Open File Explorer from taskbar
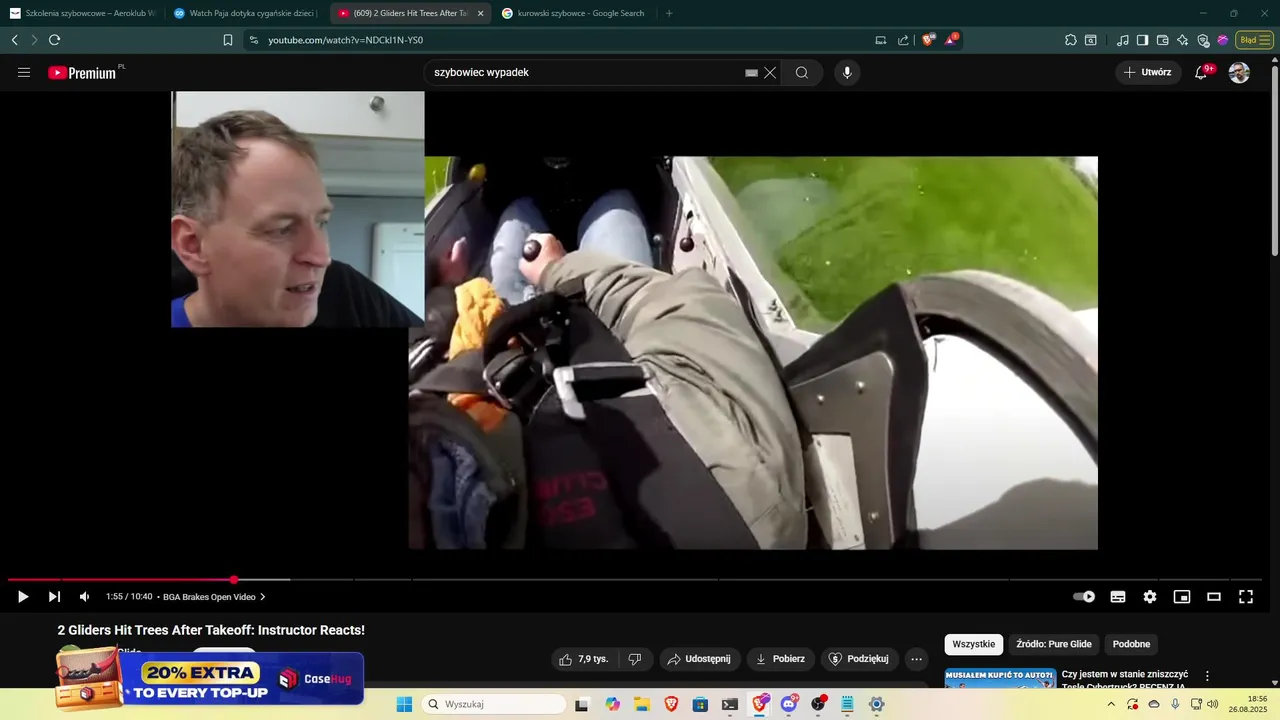 pyautogui.click(x=642, y=704)
